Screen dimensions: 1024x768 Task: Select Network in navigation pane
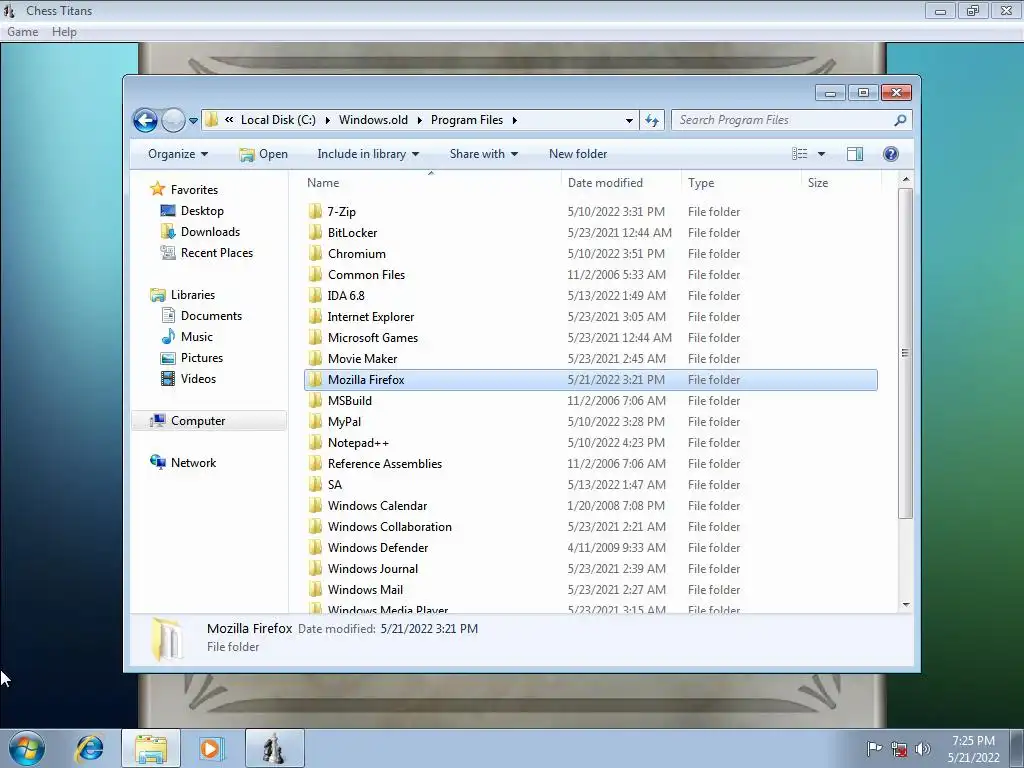[193, 462]
